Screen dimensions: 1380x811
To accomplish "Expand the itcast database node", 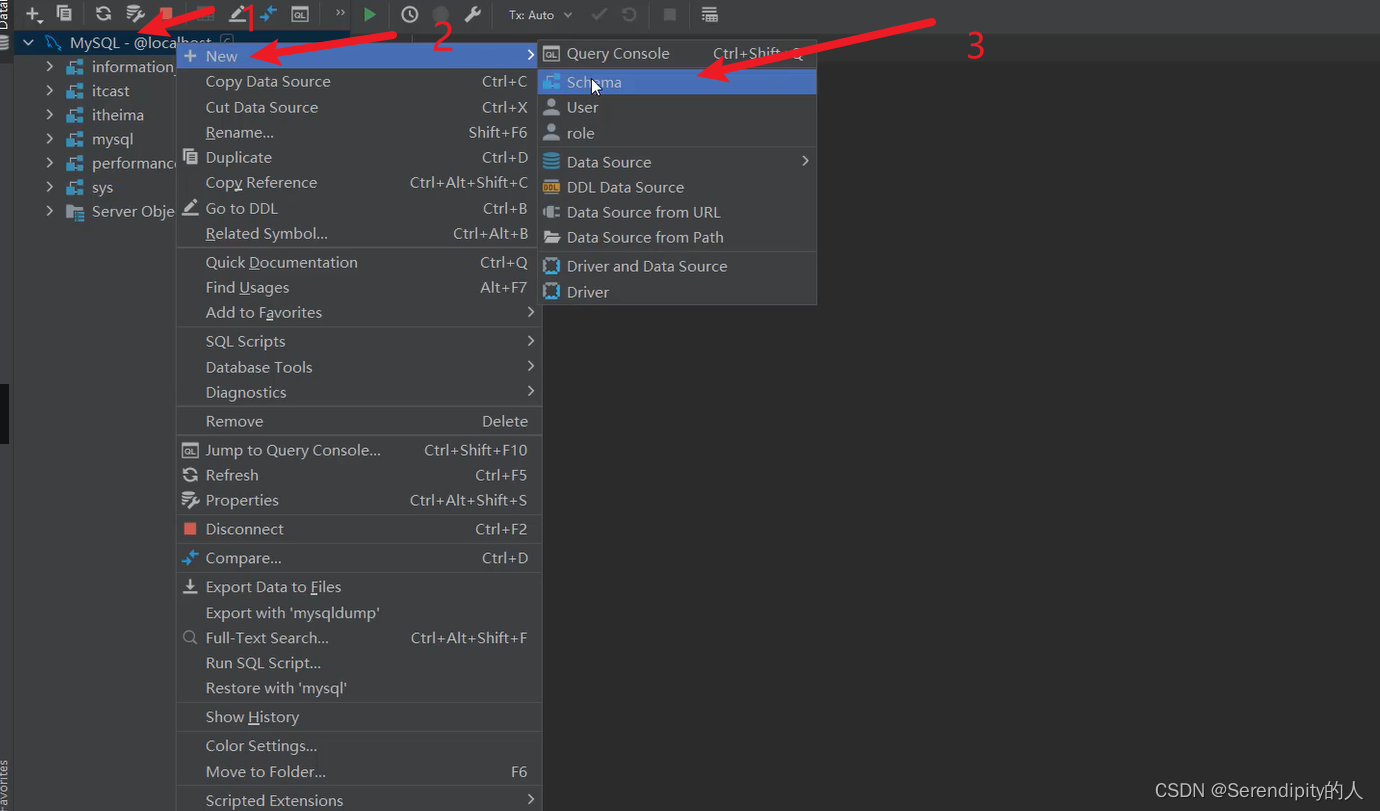I will coord(48,90).
